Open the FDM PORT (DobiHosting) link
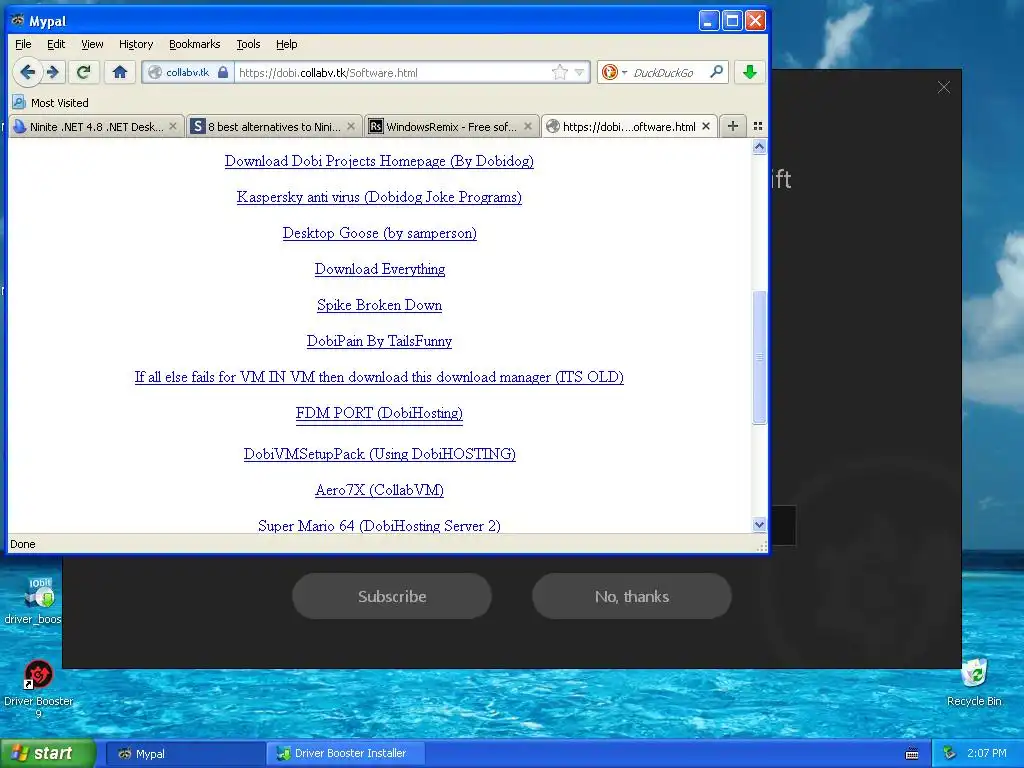The height and width of the screenshot is (768, 1024). point(379,413)
